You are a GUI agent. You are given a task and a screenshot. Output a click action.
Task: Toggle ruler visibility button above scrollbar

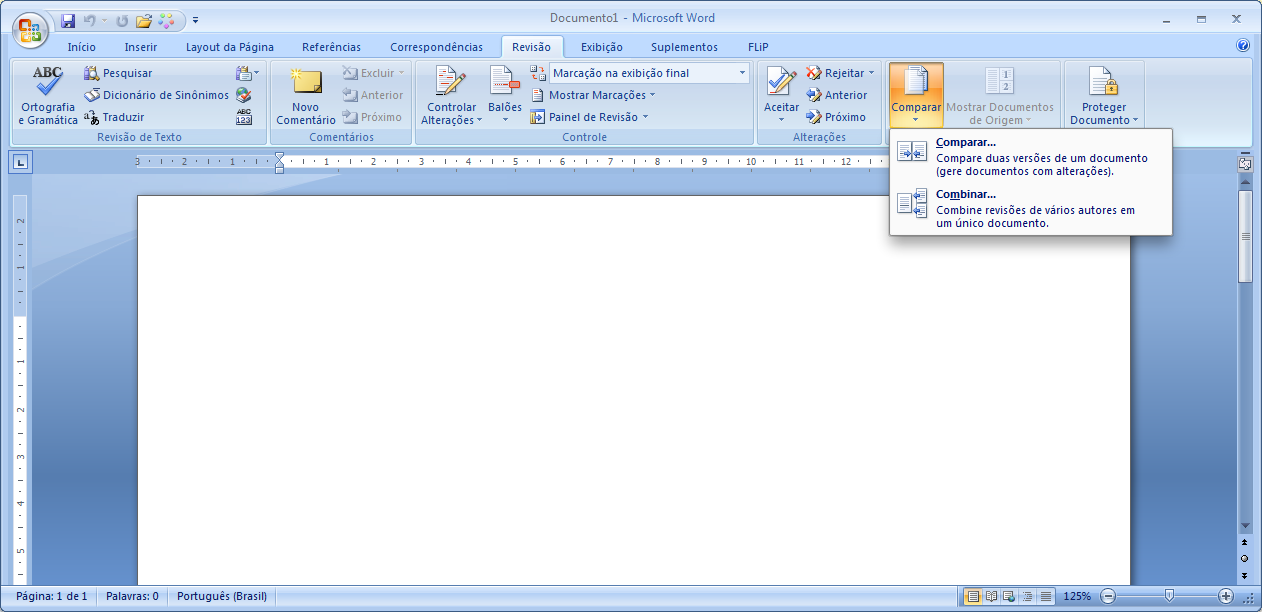[x=1245, y=163]
